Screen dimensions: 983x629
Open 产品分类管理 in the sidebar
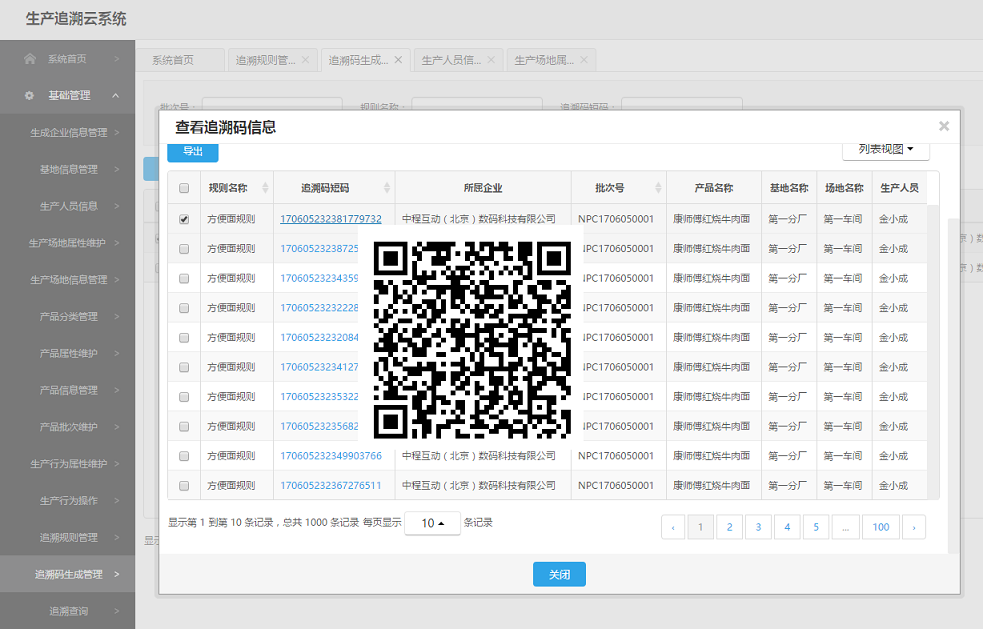(x=68, y=317)
